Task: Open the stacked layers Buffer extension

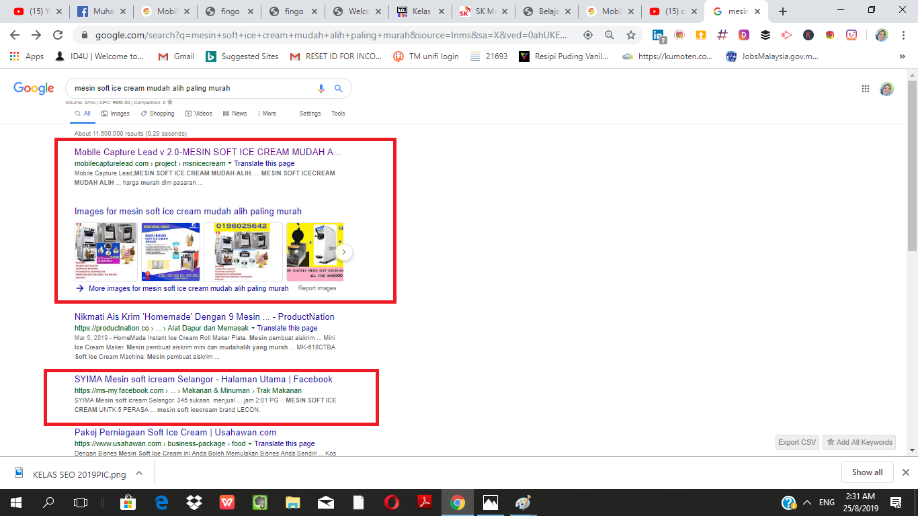Action: (x=765, y=35)
